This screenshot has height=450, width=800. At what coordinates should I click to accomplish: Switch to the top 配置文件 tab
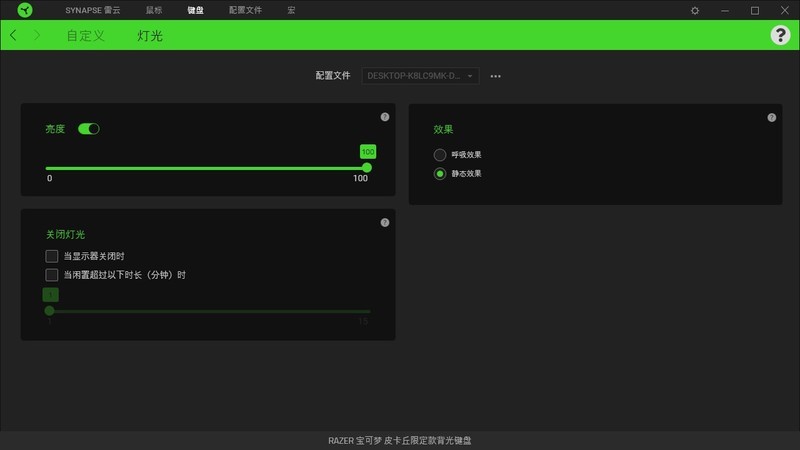pyautogui.click(x=245, y=10)
